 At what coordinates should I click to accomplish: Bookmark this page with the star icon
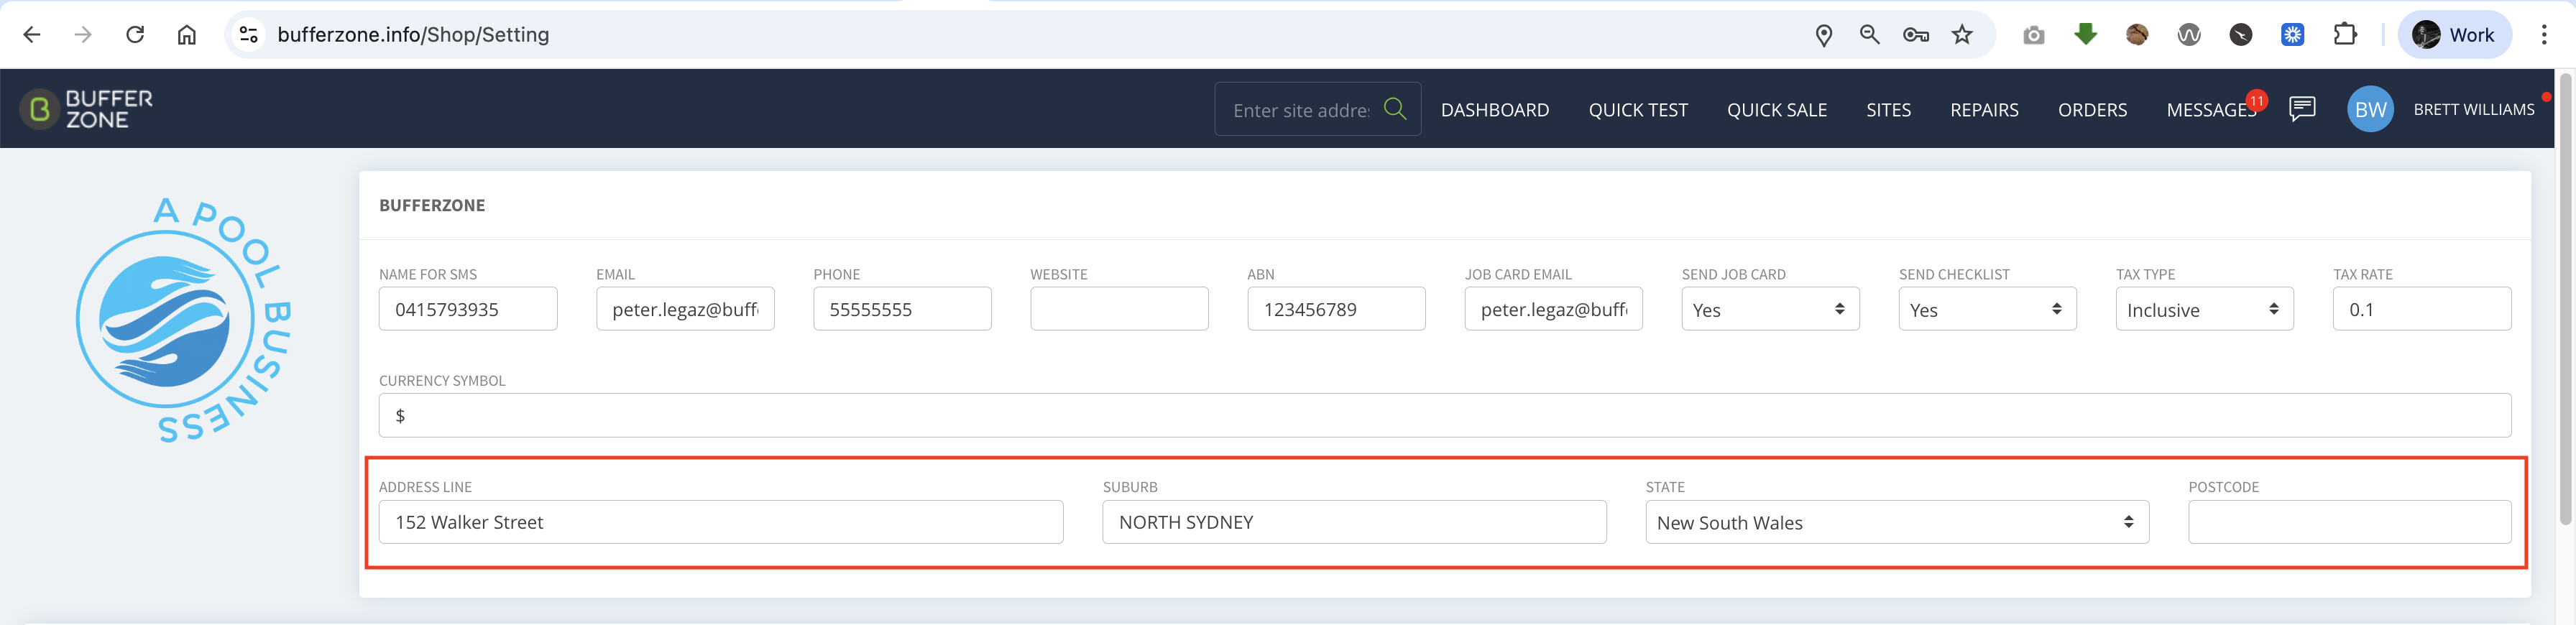coord(1961,35)
